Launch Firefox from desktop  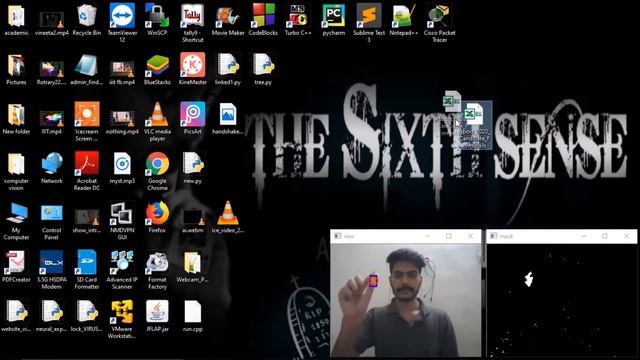157,217
